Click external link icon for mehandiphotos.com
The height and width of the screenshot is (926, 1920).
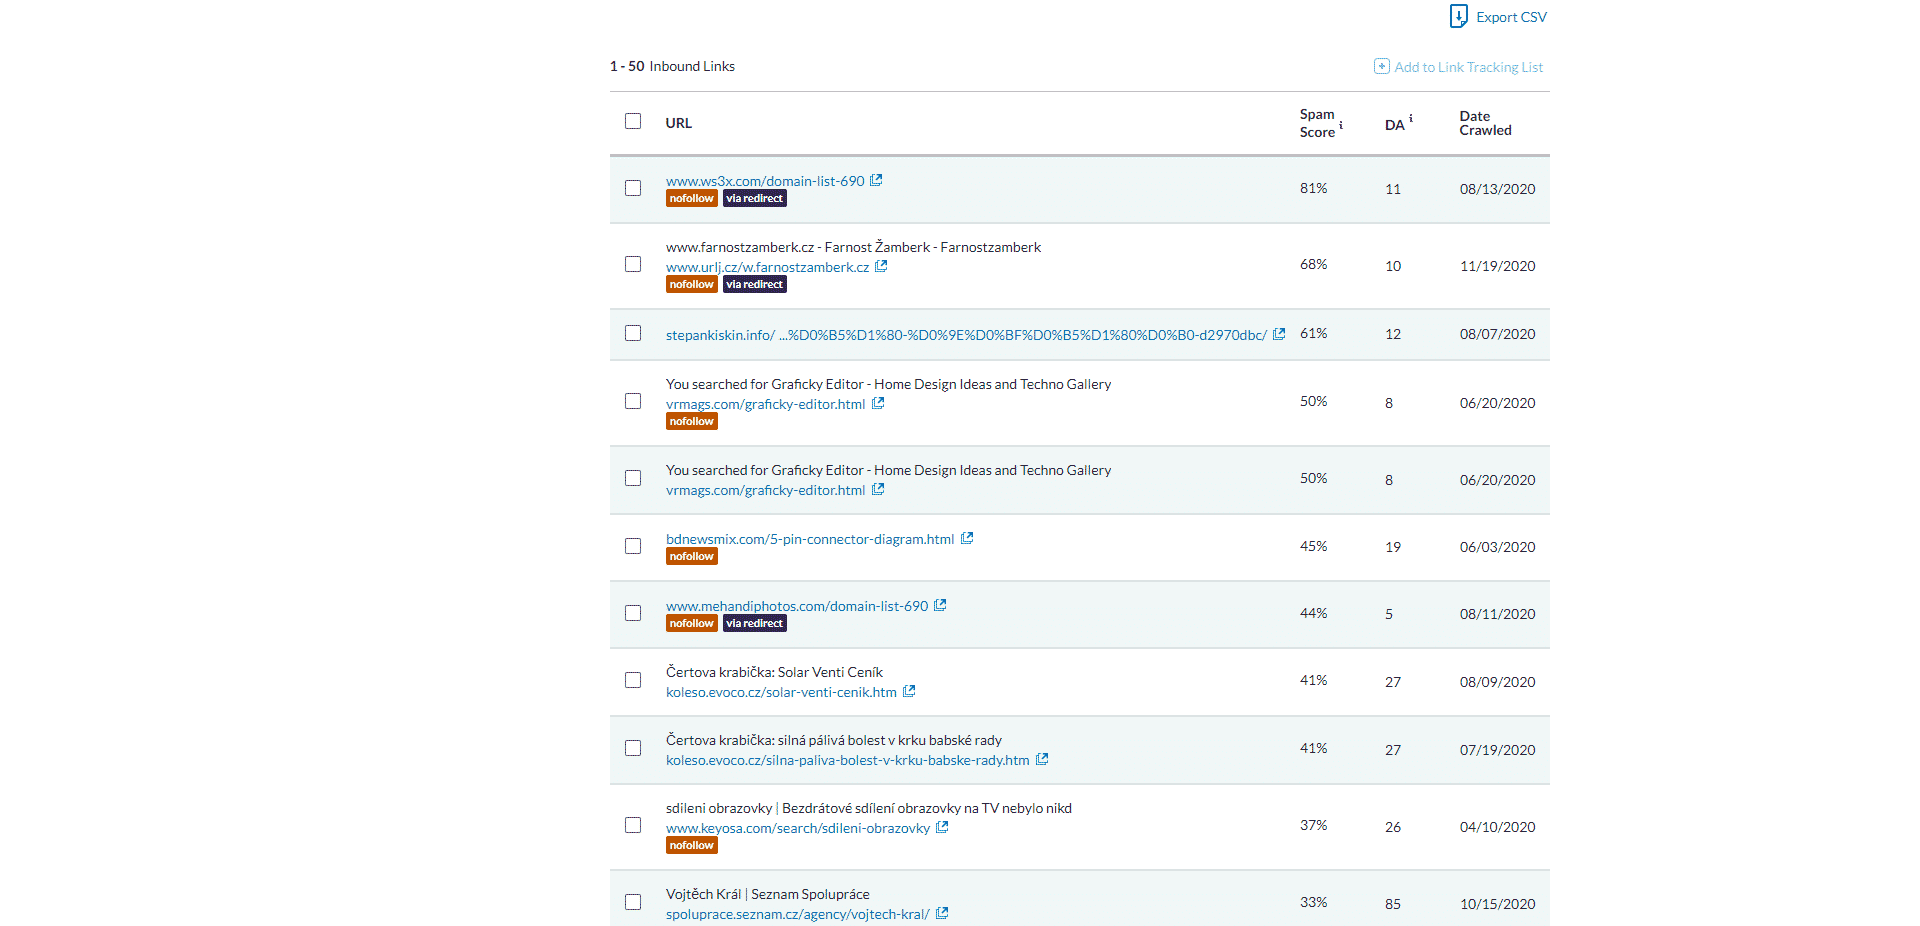tap(940, 606)
